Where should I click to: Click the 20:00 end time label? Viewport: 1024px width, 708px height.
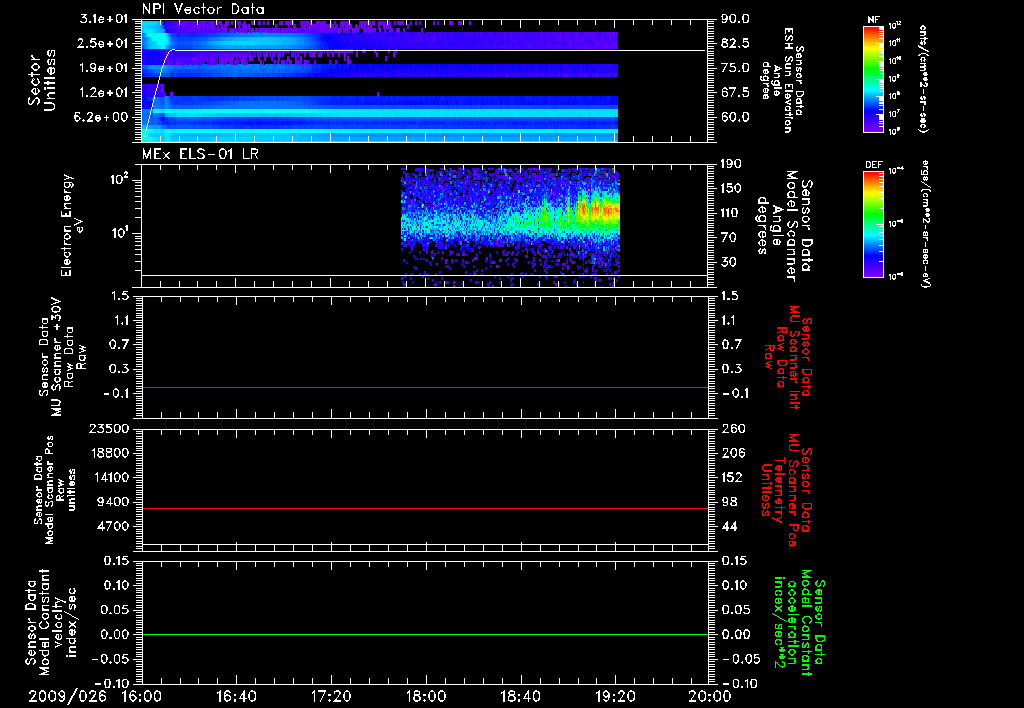pyautogui.click(x=710, y=696)
